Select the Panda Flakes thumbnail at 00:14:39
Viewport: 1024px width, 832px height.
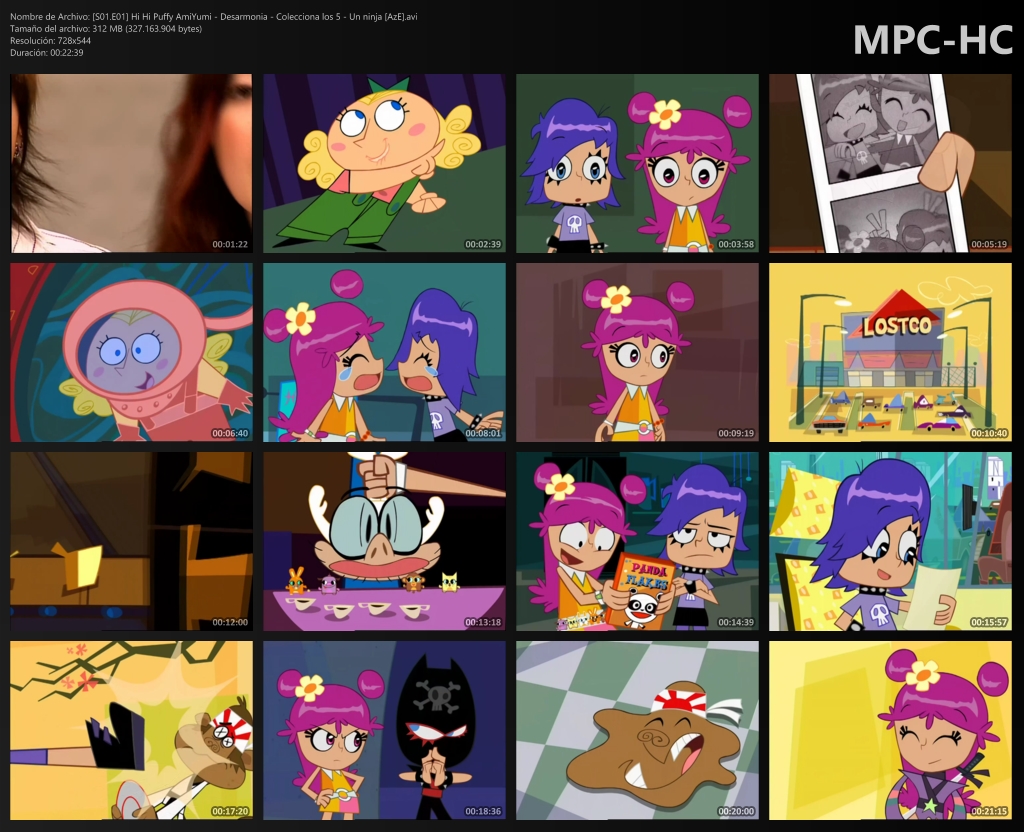point(637,541)
